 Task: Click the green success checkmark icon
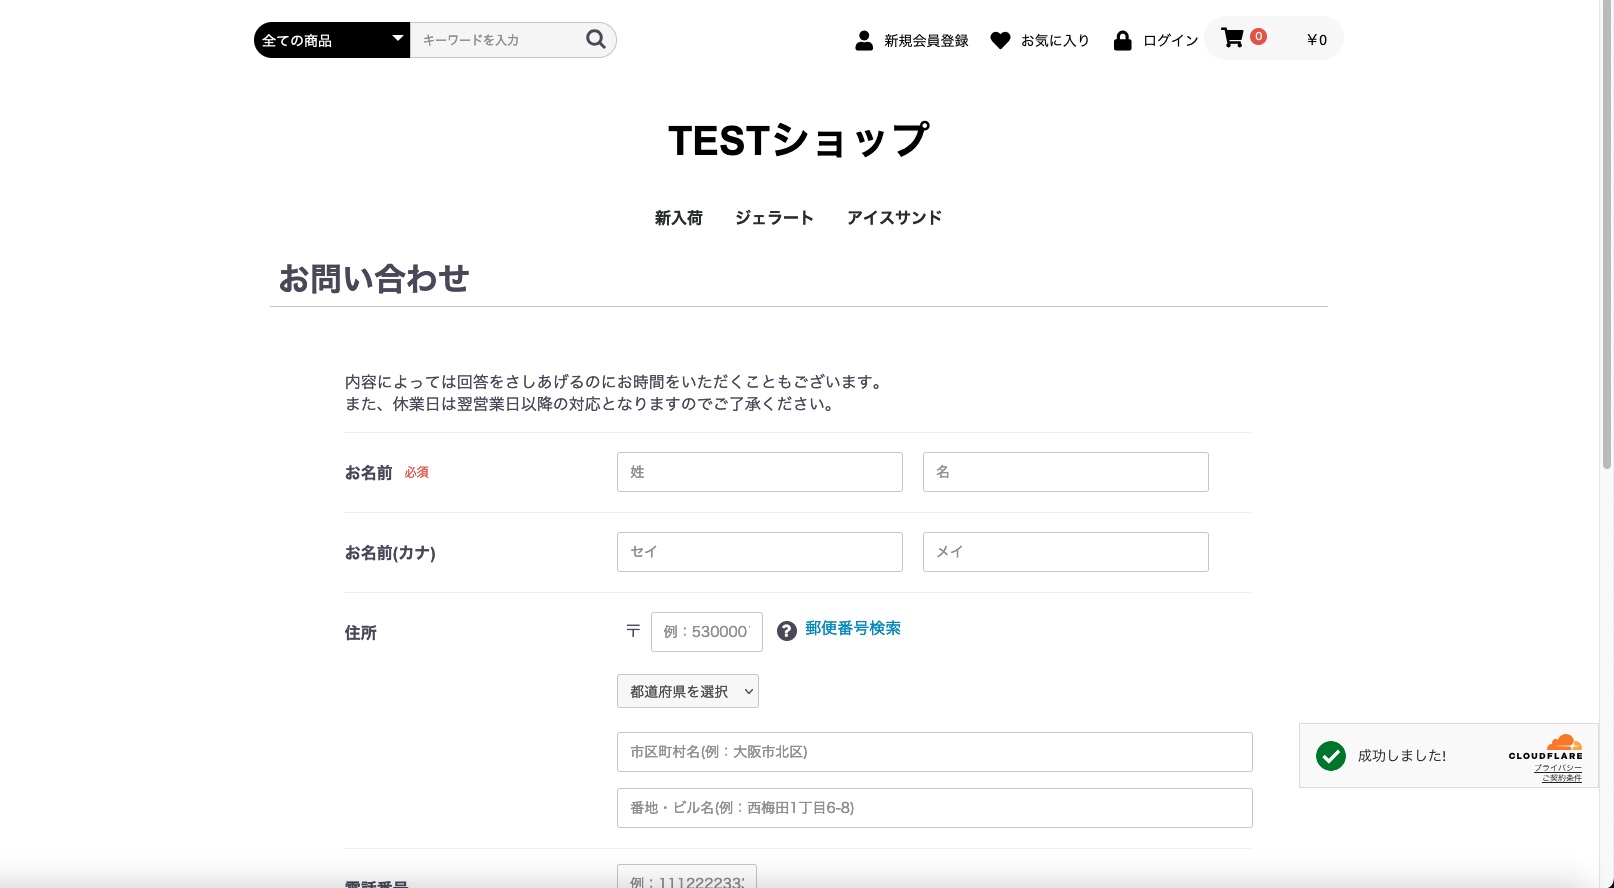[x=1331, y=756]
